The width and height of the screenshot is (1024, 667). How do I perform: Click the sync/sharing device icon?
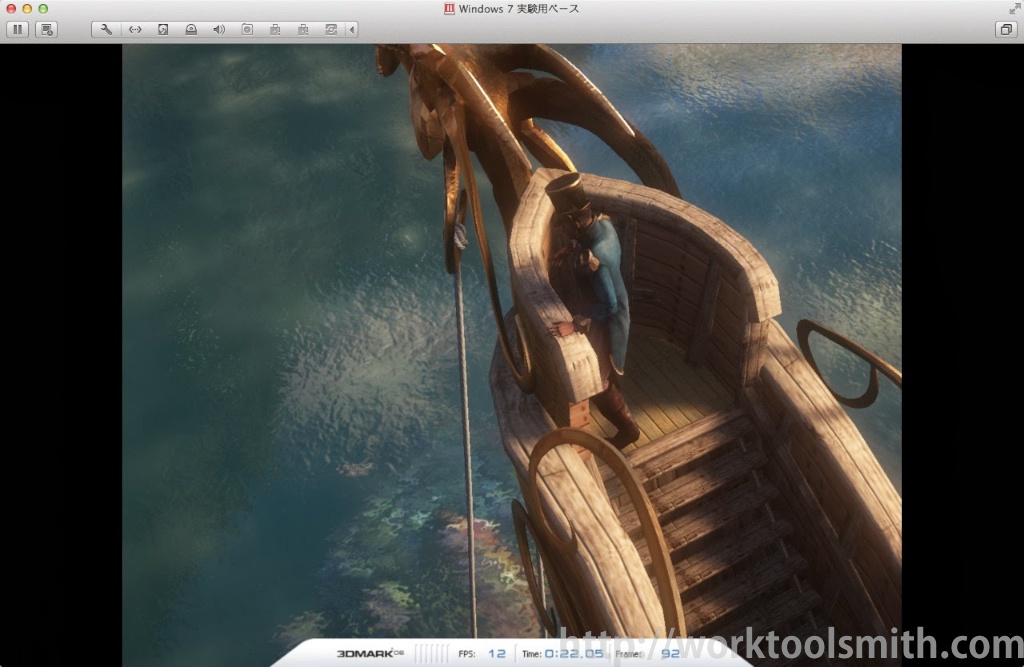pyautogui.click(x=332, y=29)
